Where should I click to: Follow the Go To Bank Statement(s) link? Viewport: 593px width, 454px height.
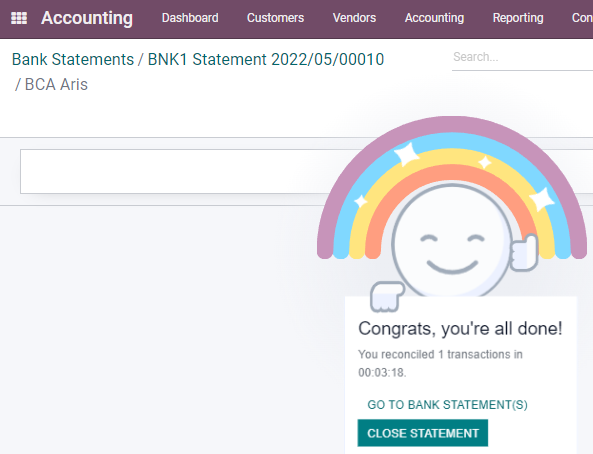pos(447,405)
